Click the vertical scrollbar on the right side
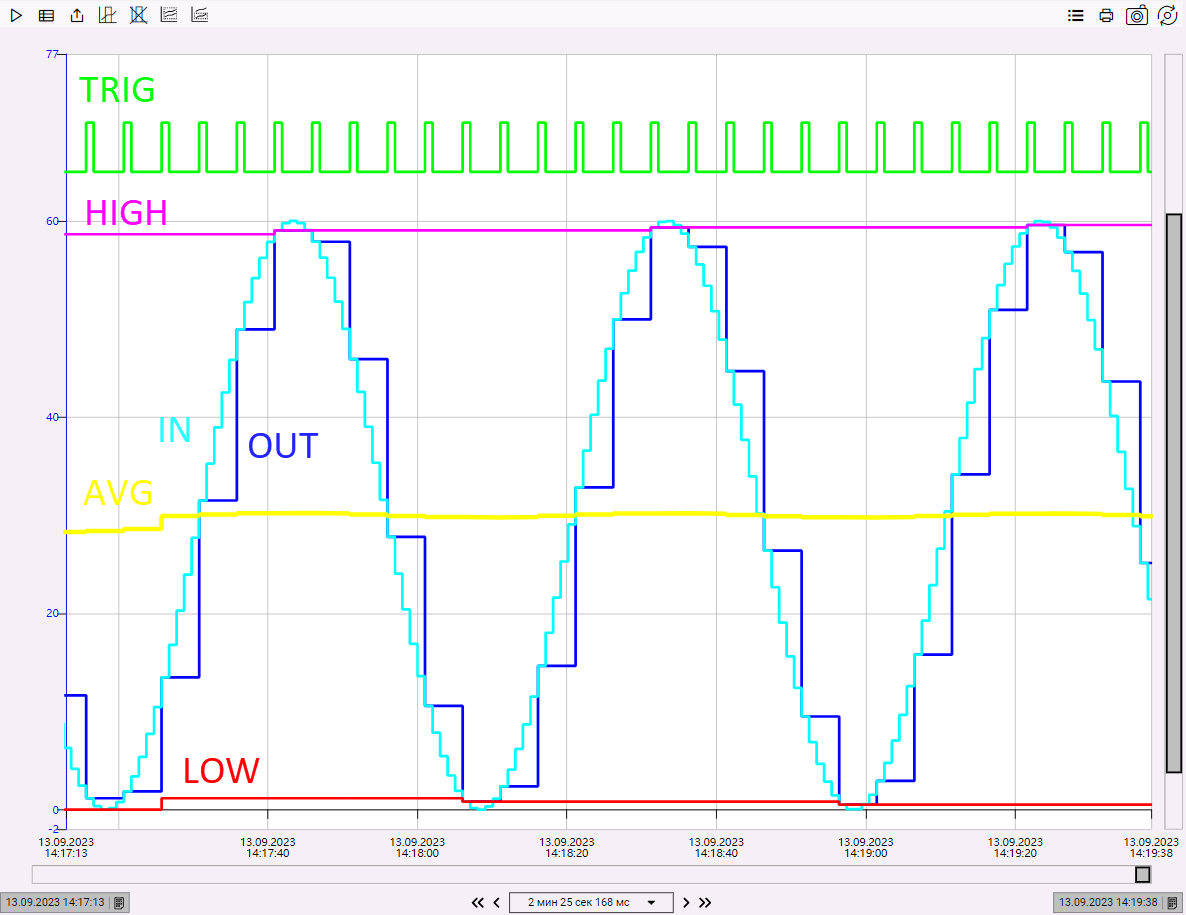Viewport: 1186px width, 915px height. (x=1174, y=492)
